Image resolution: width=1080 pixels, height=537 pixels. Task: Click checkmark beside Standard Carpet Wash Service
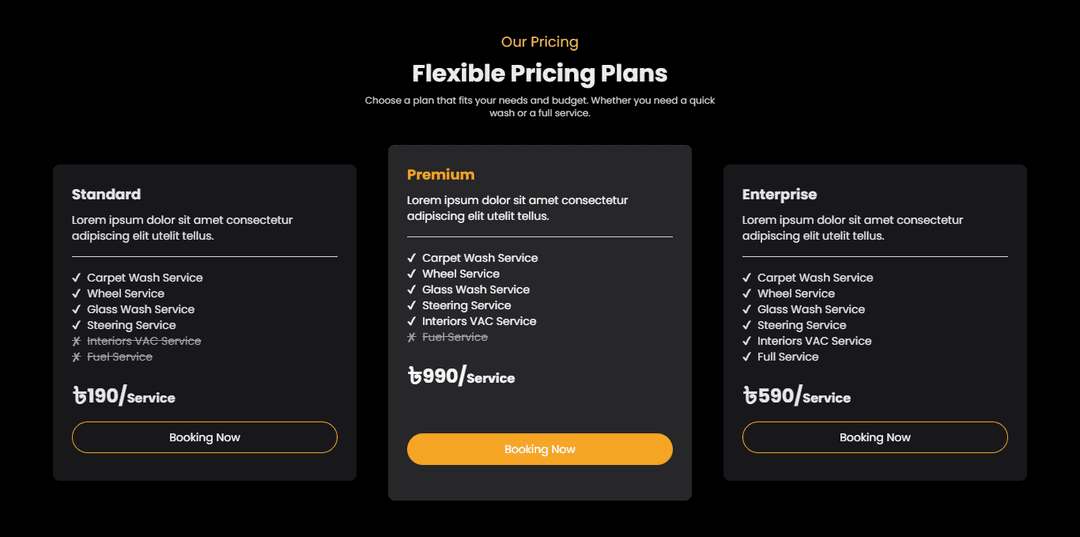tap(76, 278)
